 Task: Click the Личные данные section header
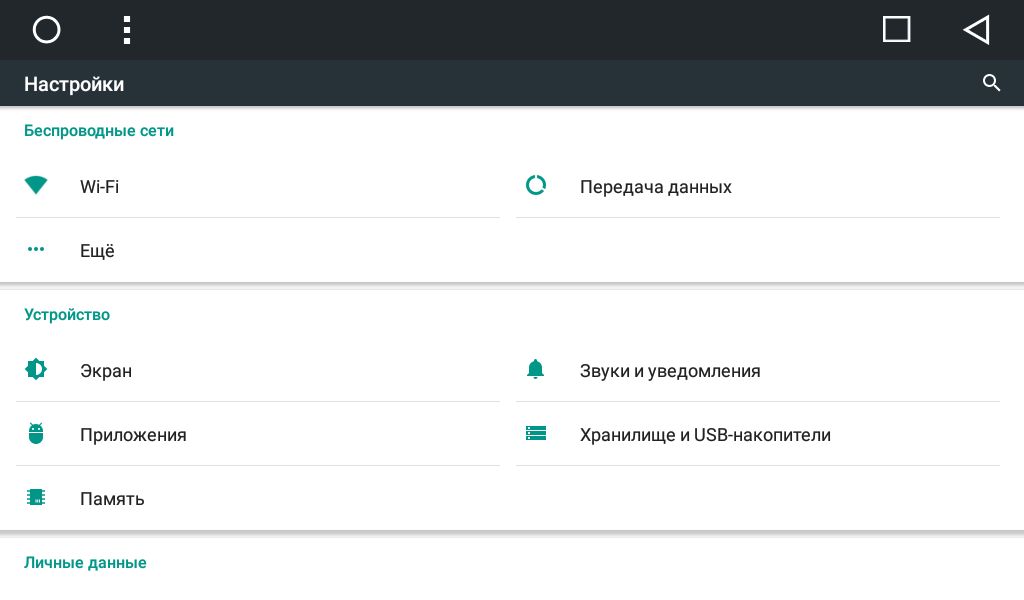[85, 562]
